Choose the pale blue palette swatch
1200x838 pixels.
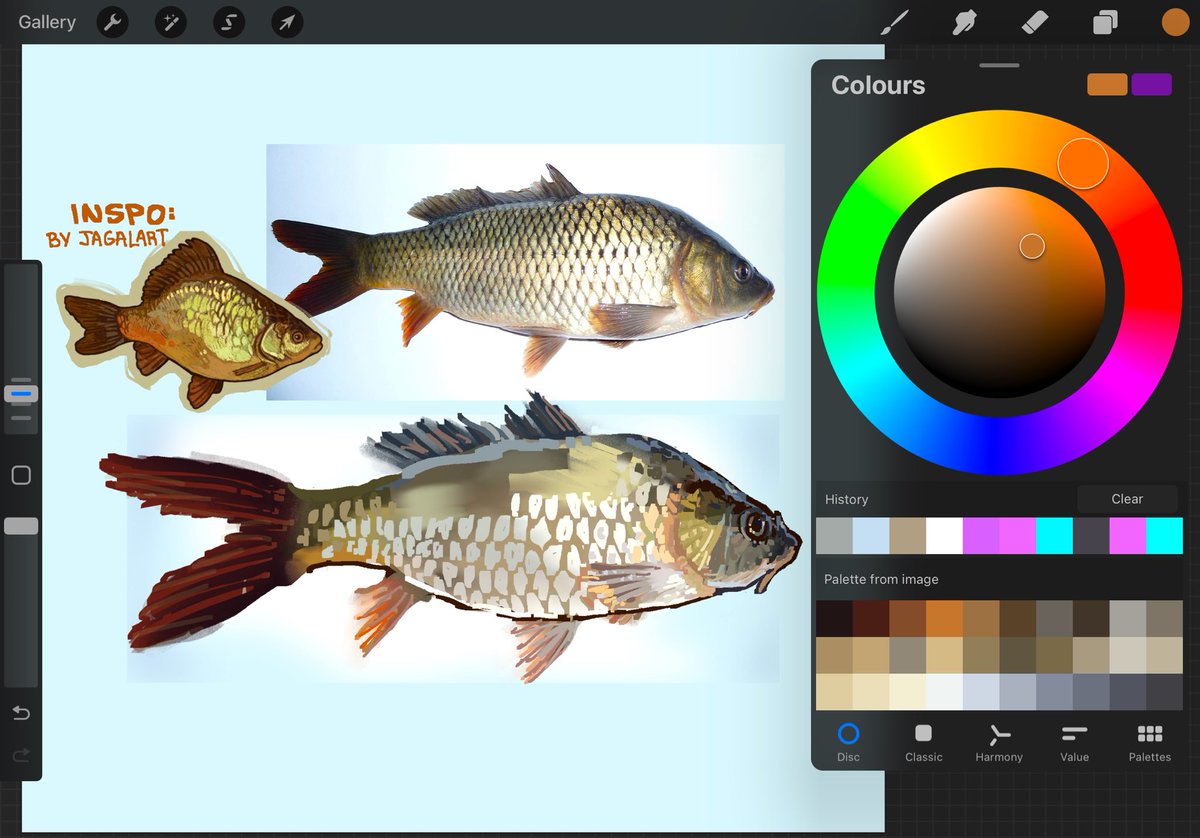pyautogui.click(x=981, y=692)
